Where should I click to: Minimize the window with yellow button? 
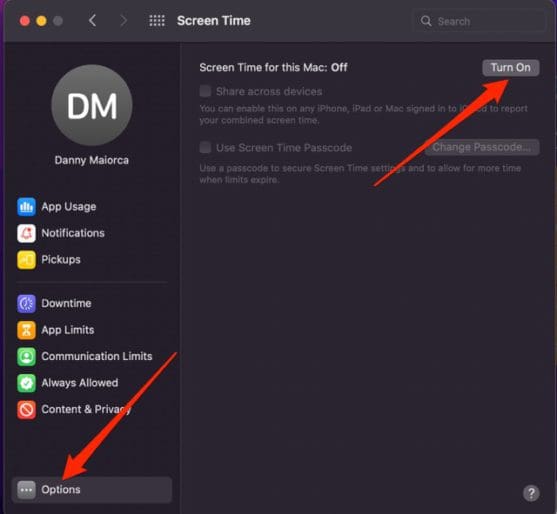click(x=41, y=21)
